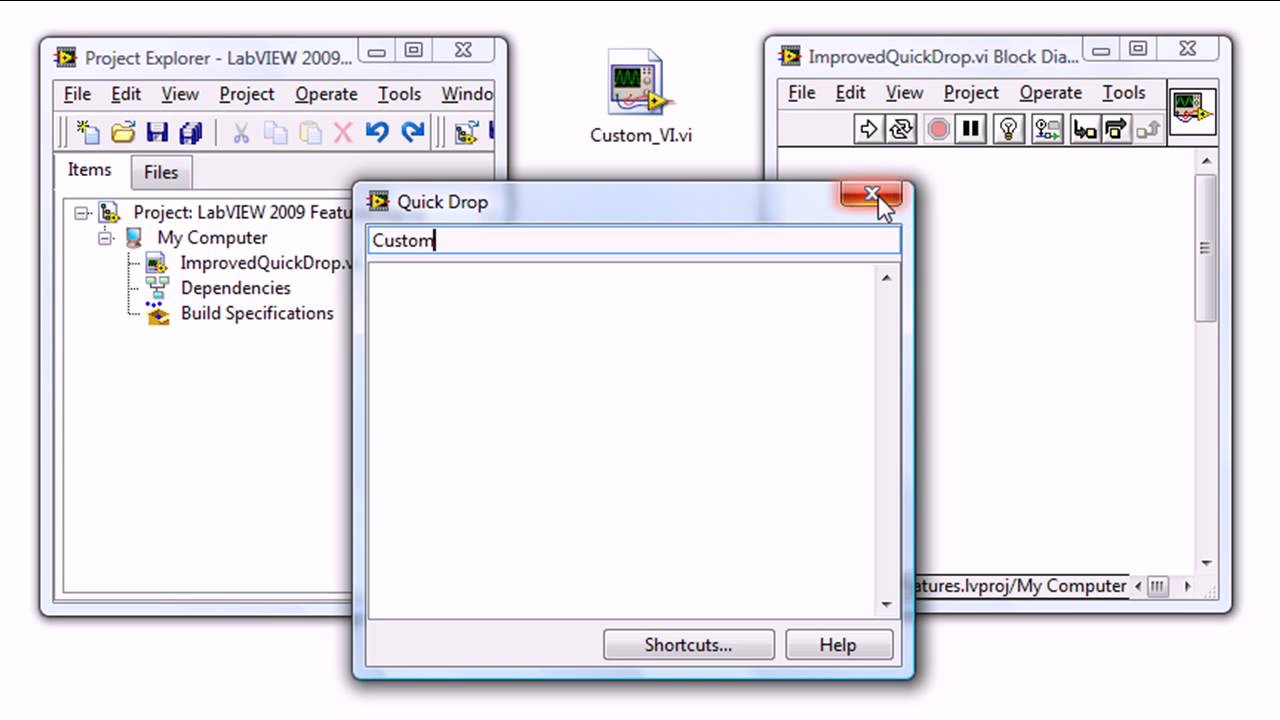Open Operate menu in Project Explorer
The width and height of the screenshot is (1280, 720).
pos(326,94)
